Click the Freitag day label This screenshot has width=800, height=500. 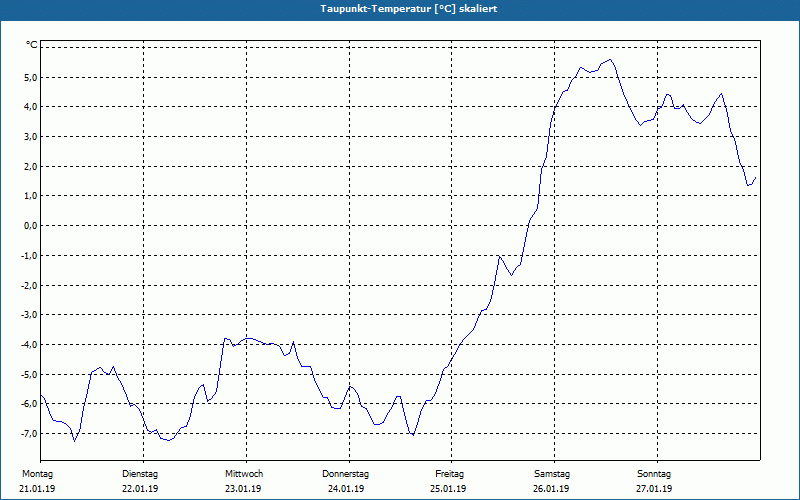coord(449,474)
